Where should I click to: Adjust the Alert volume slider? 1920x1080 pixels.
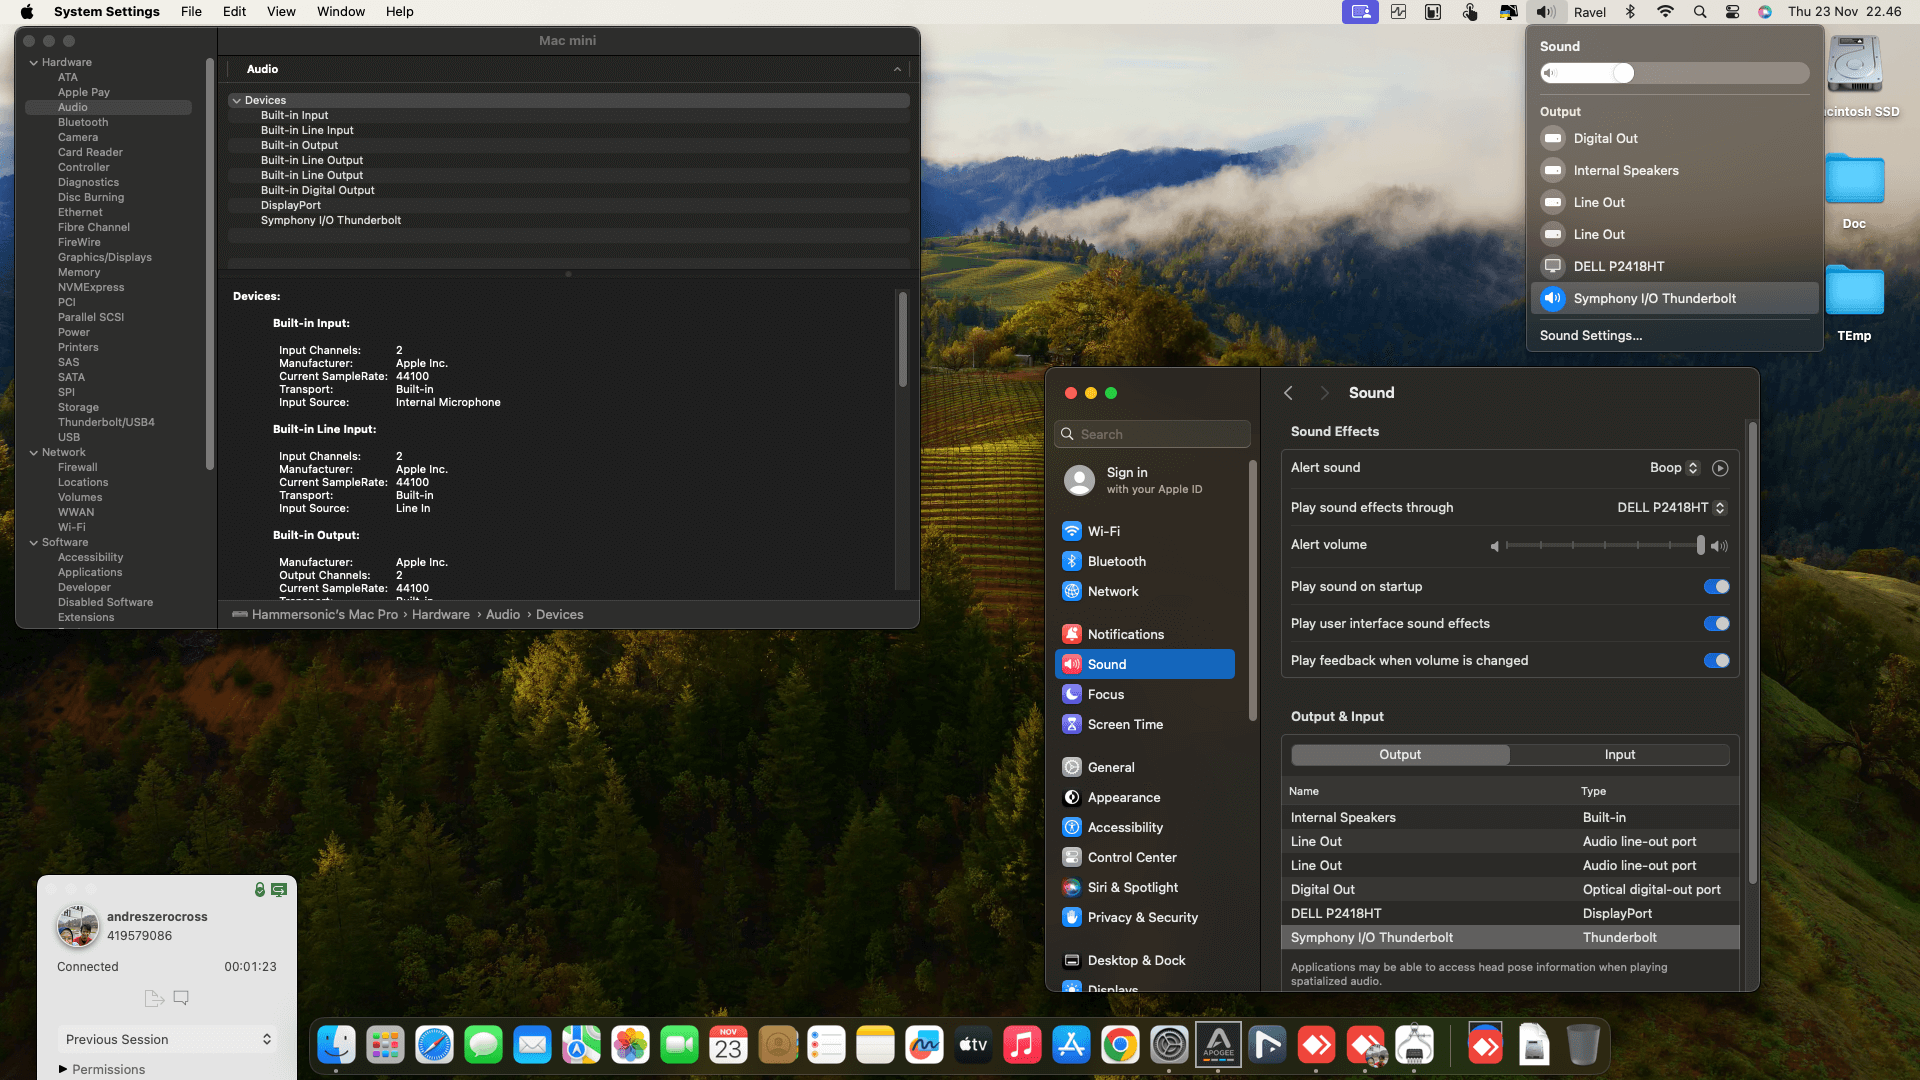click(1604, 545)
